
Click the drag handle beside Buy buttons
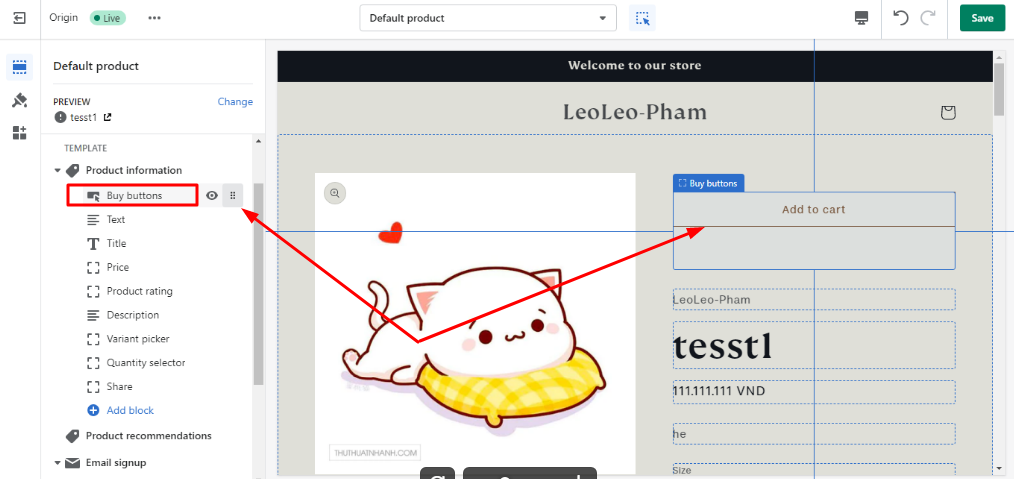coord(233,196)
